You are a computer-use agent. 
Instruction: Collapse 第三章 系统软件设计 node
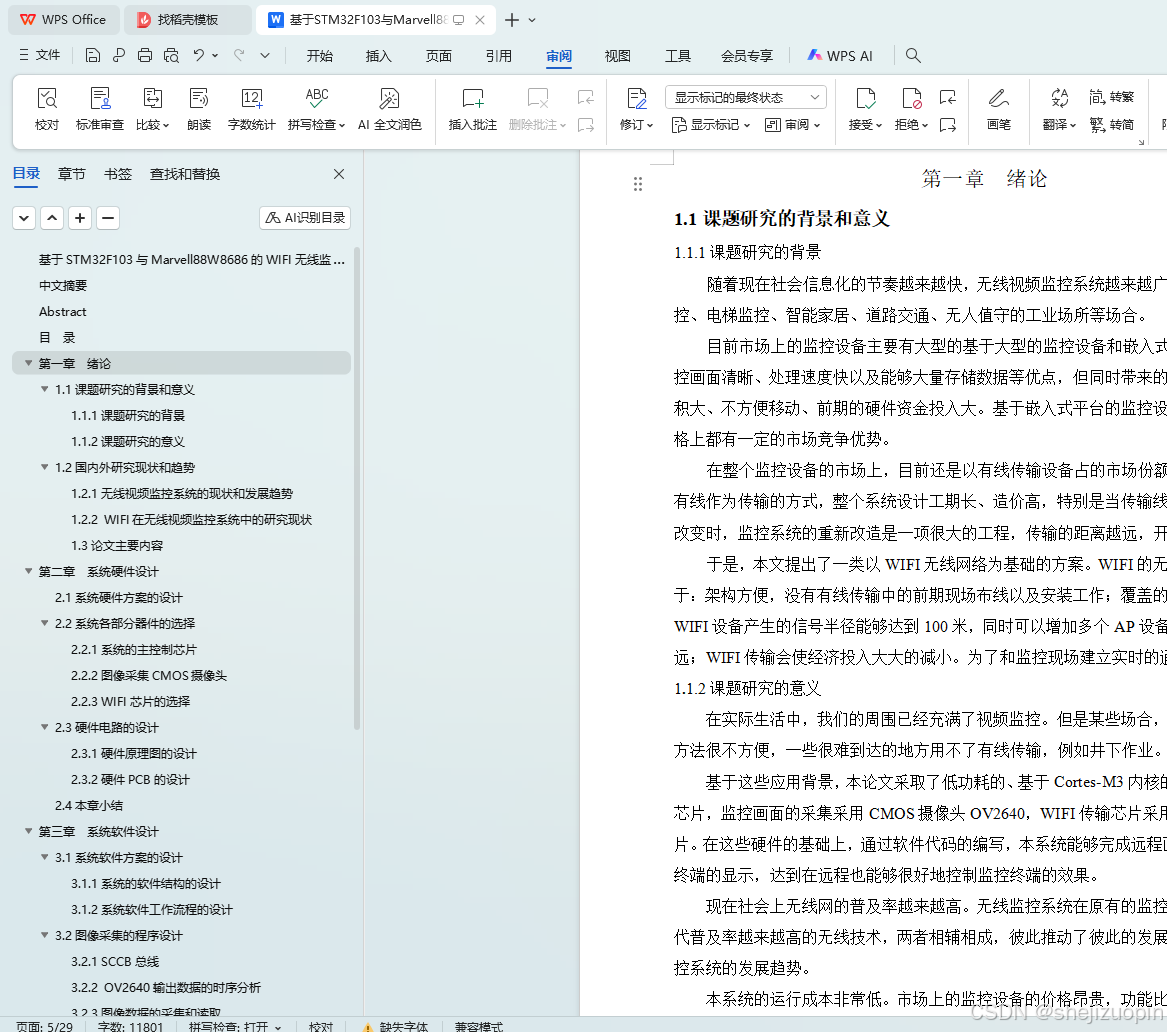tap(28, 831)
